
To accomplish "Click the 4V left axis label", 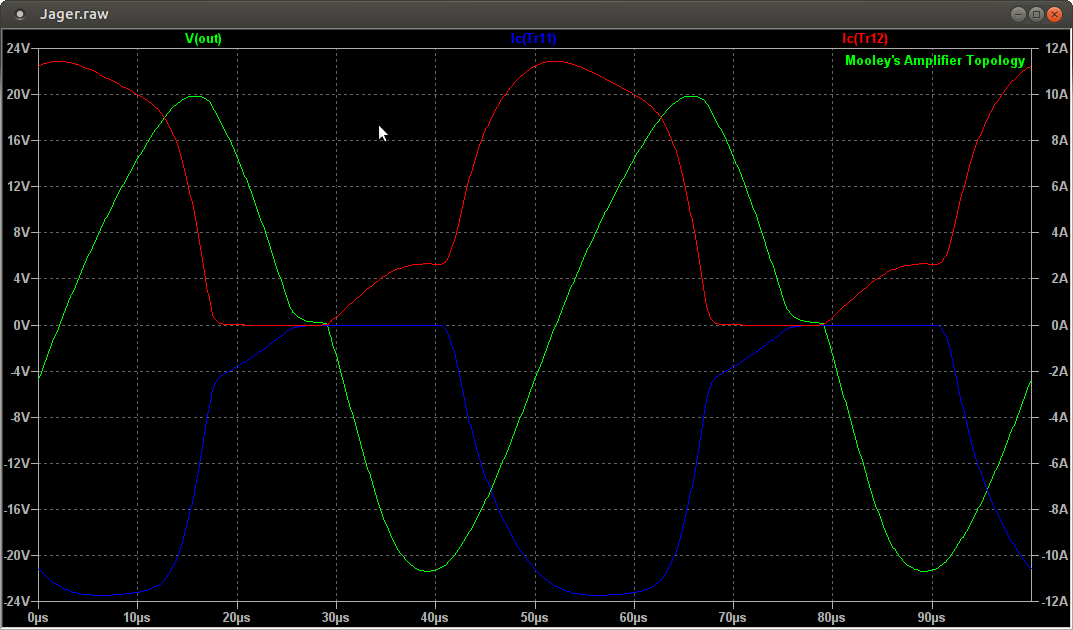I will coord(22,278).
